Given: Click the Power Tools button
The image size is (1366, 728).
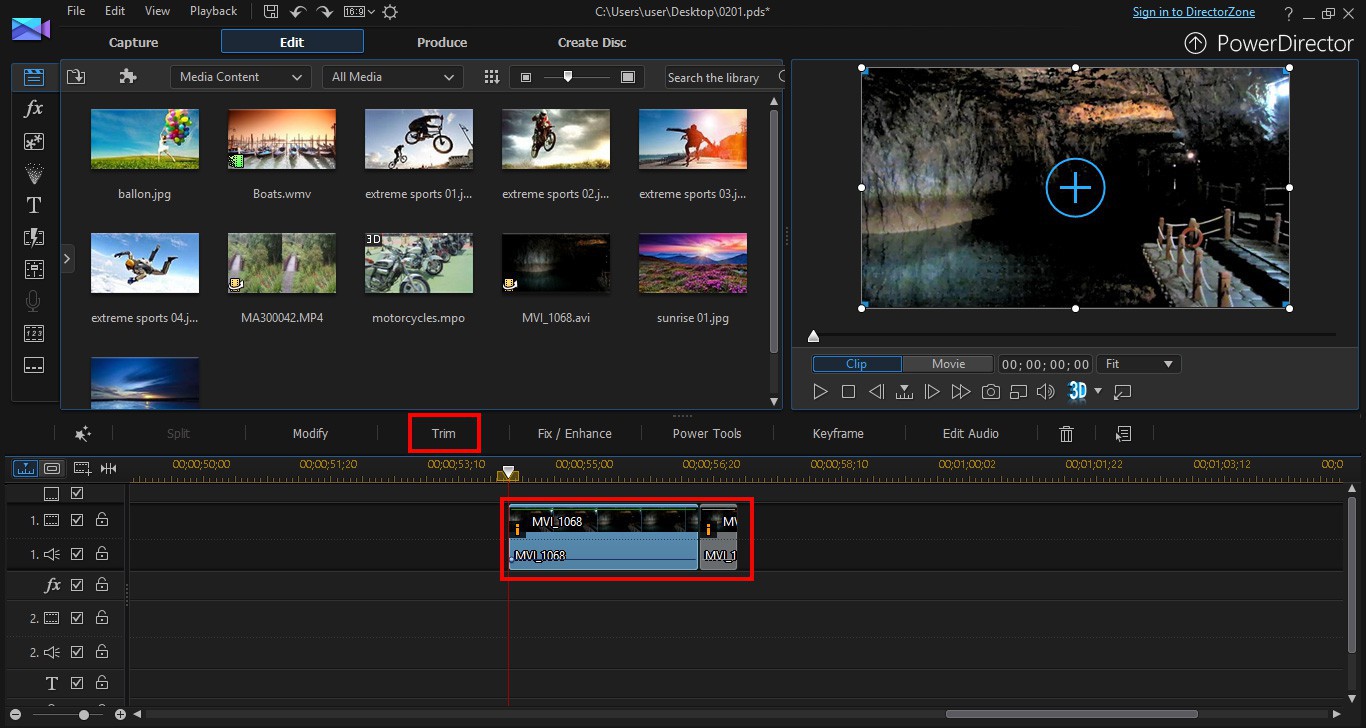Looking at the screenshot, I should 707,433.
